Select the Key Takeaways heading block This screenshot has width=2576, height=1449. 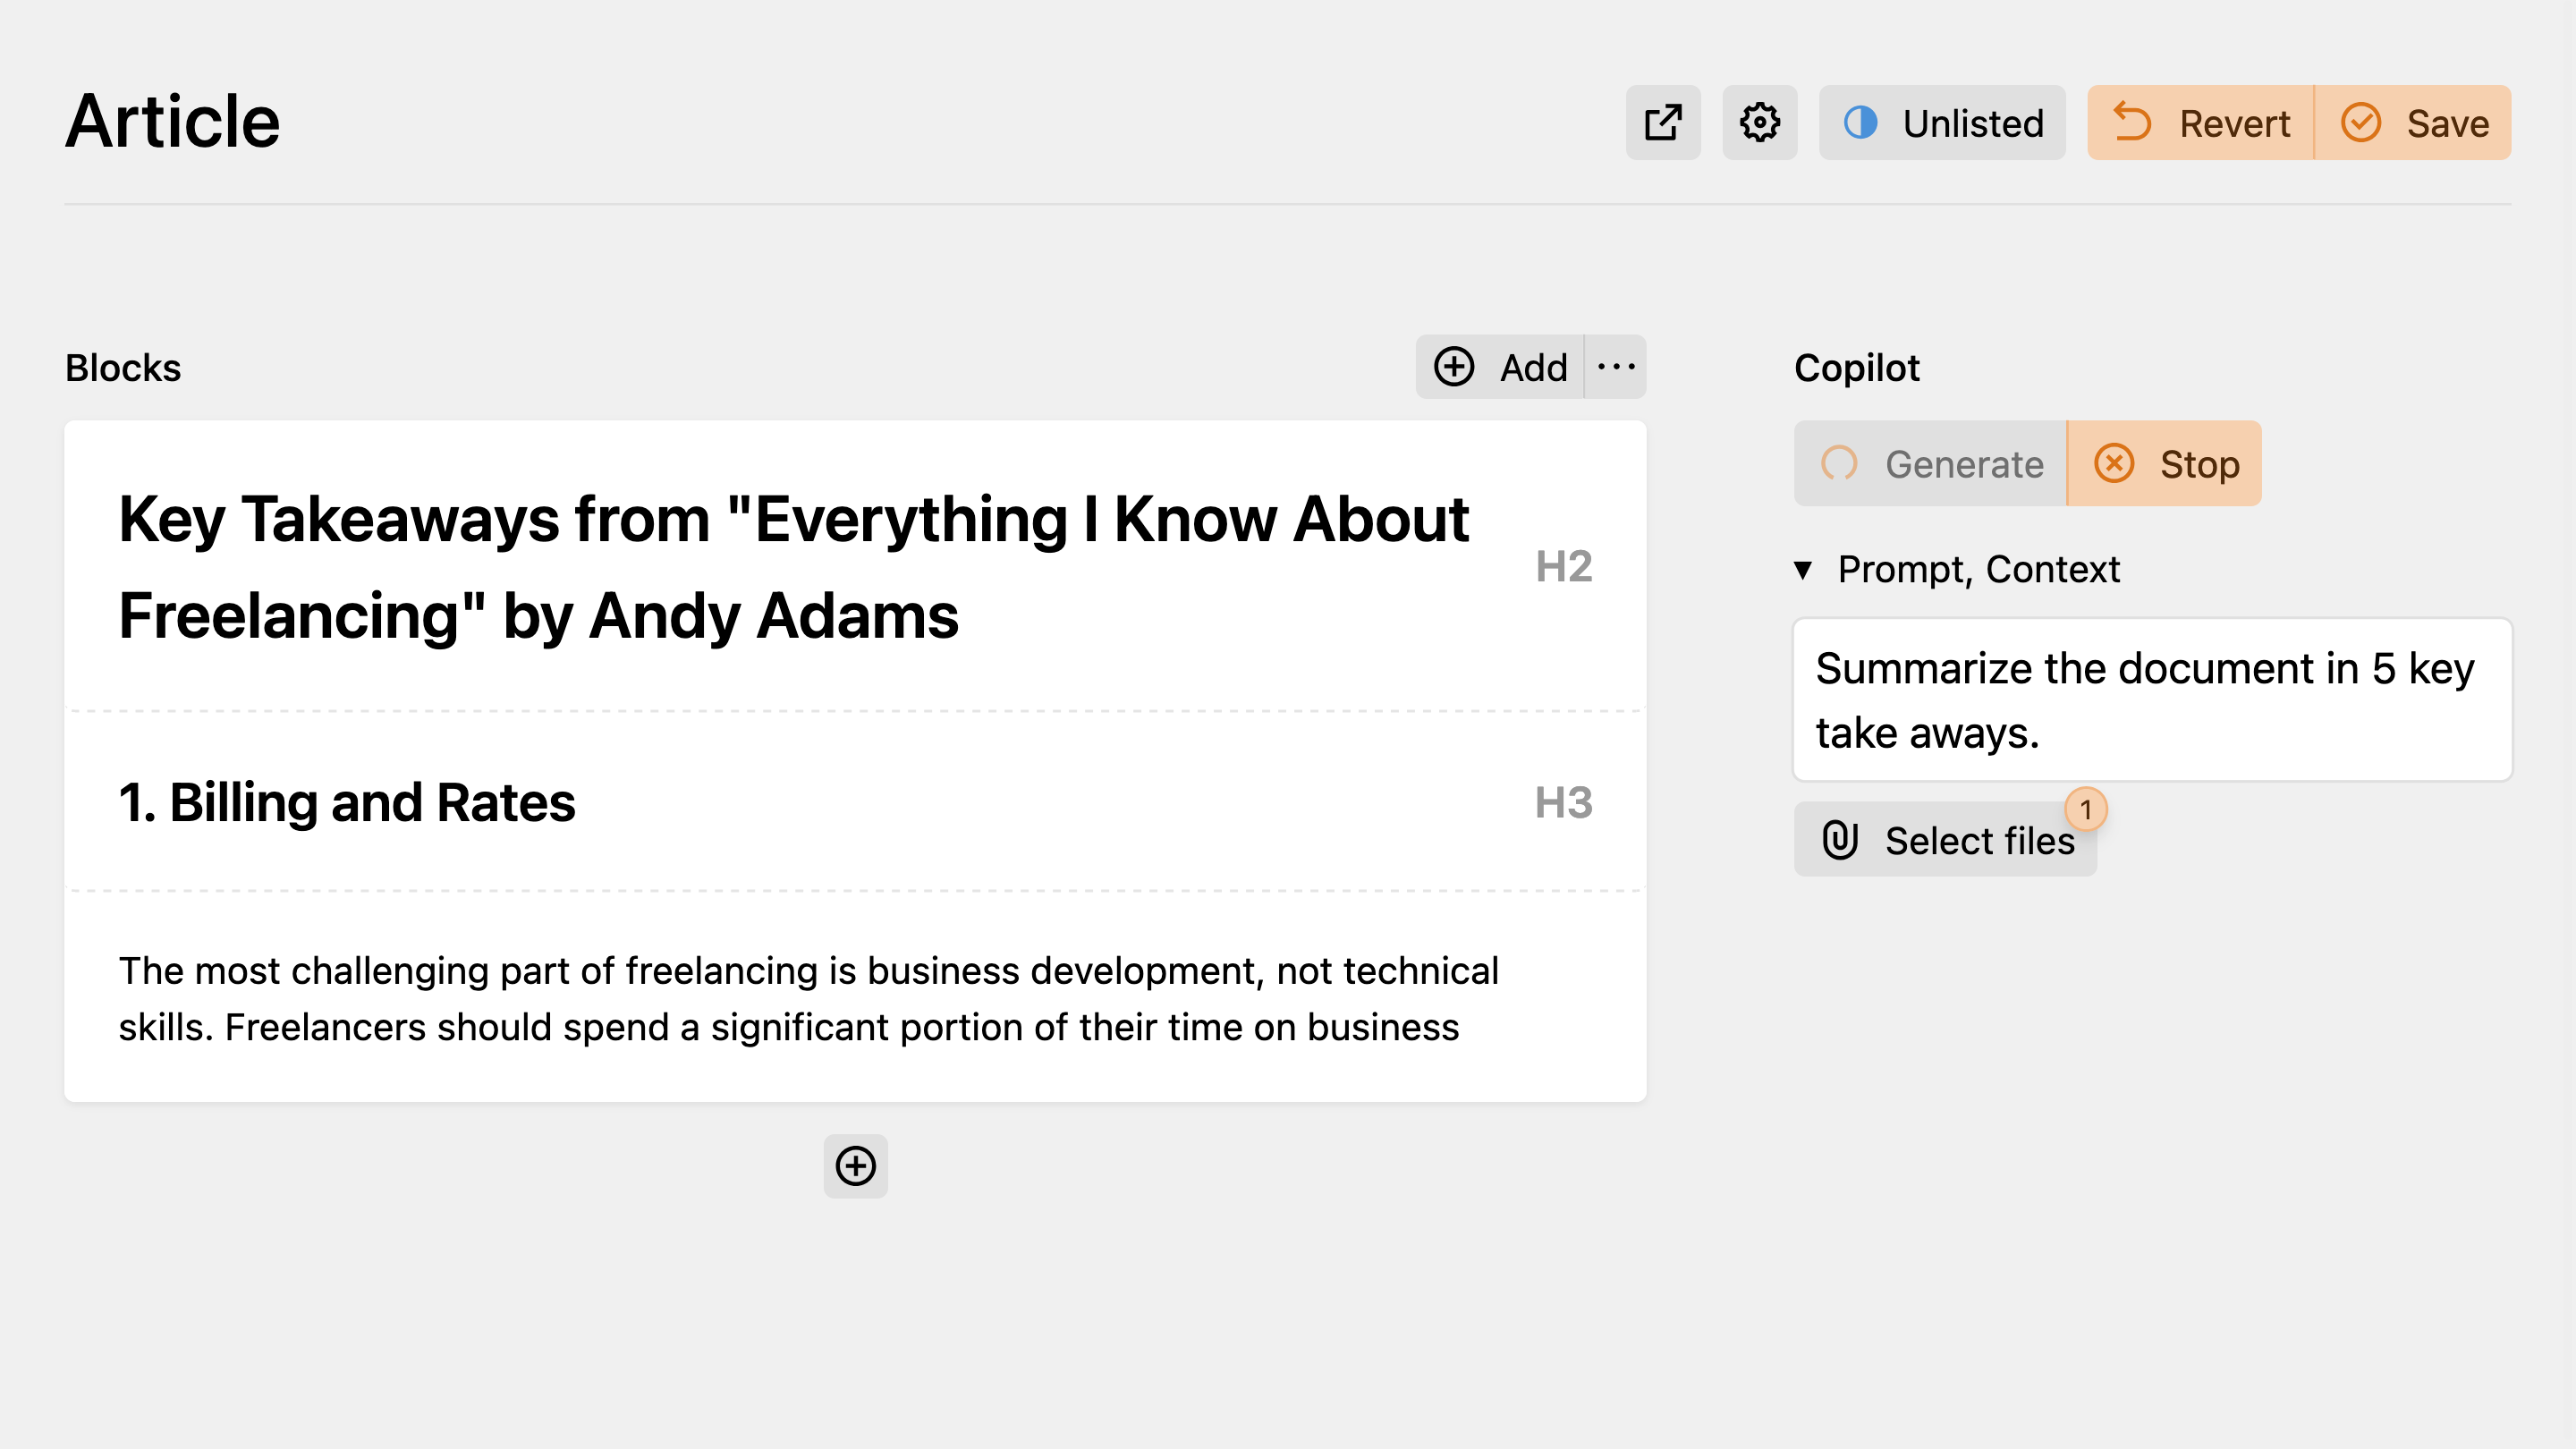[x=795, y=567]
